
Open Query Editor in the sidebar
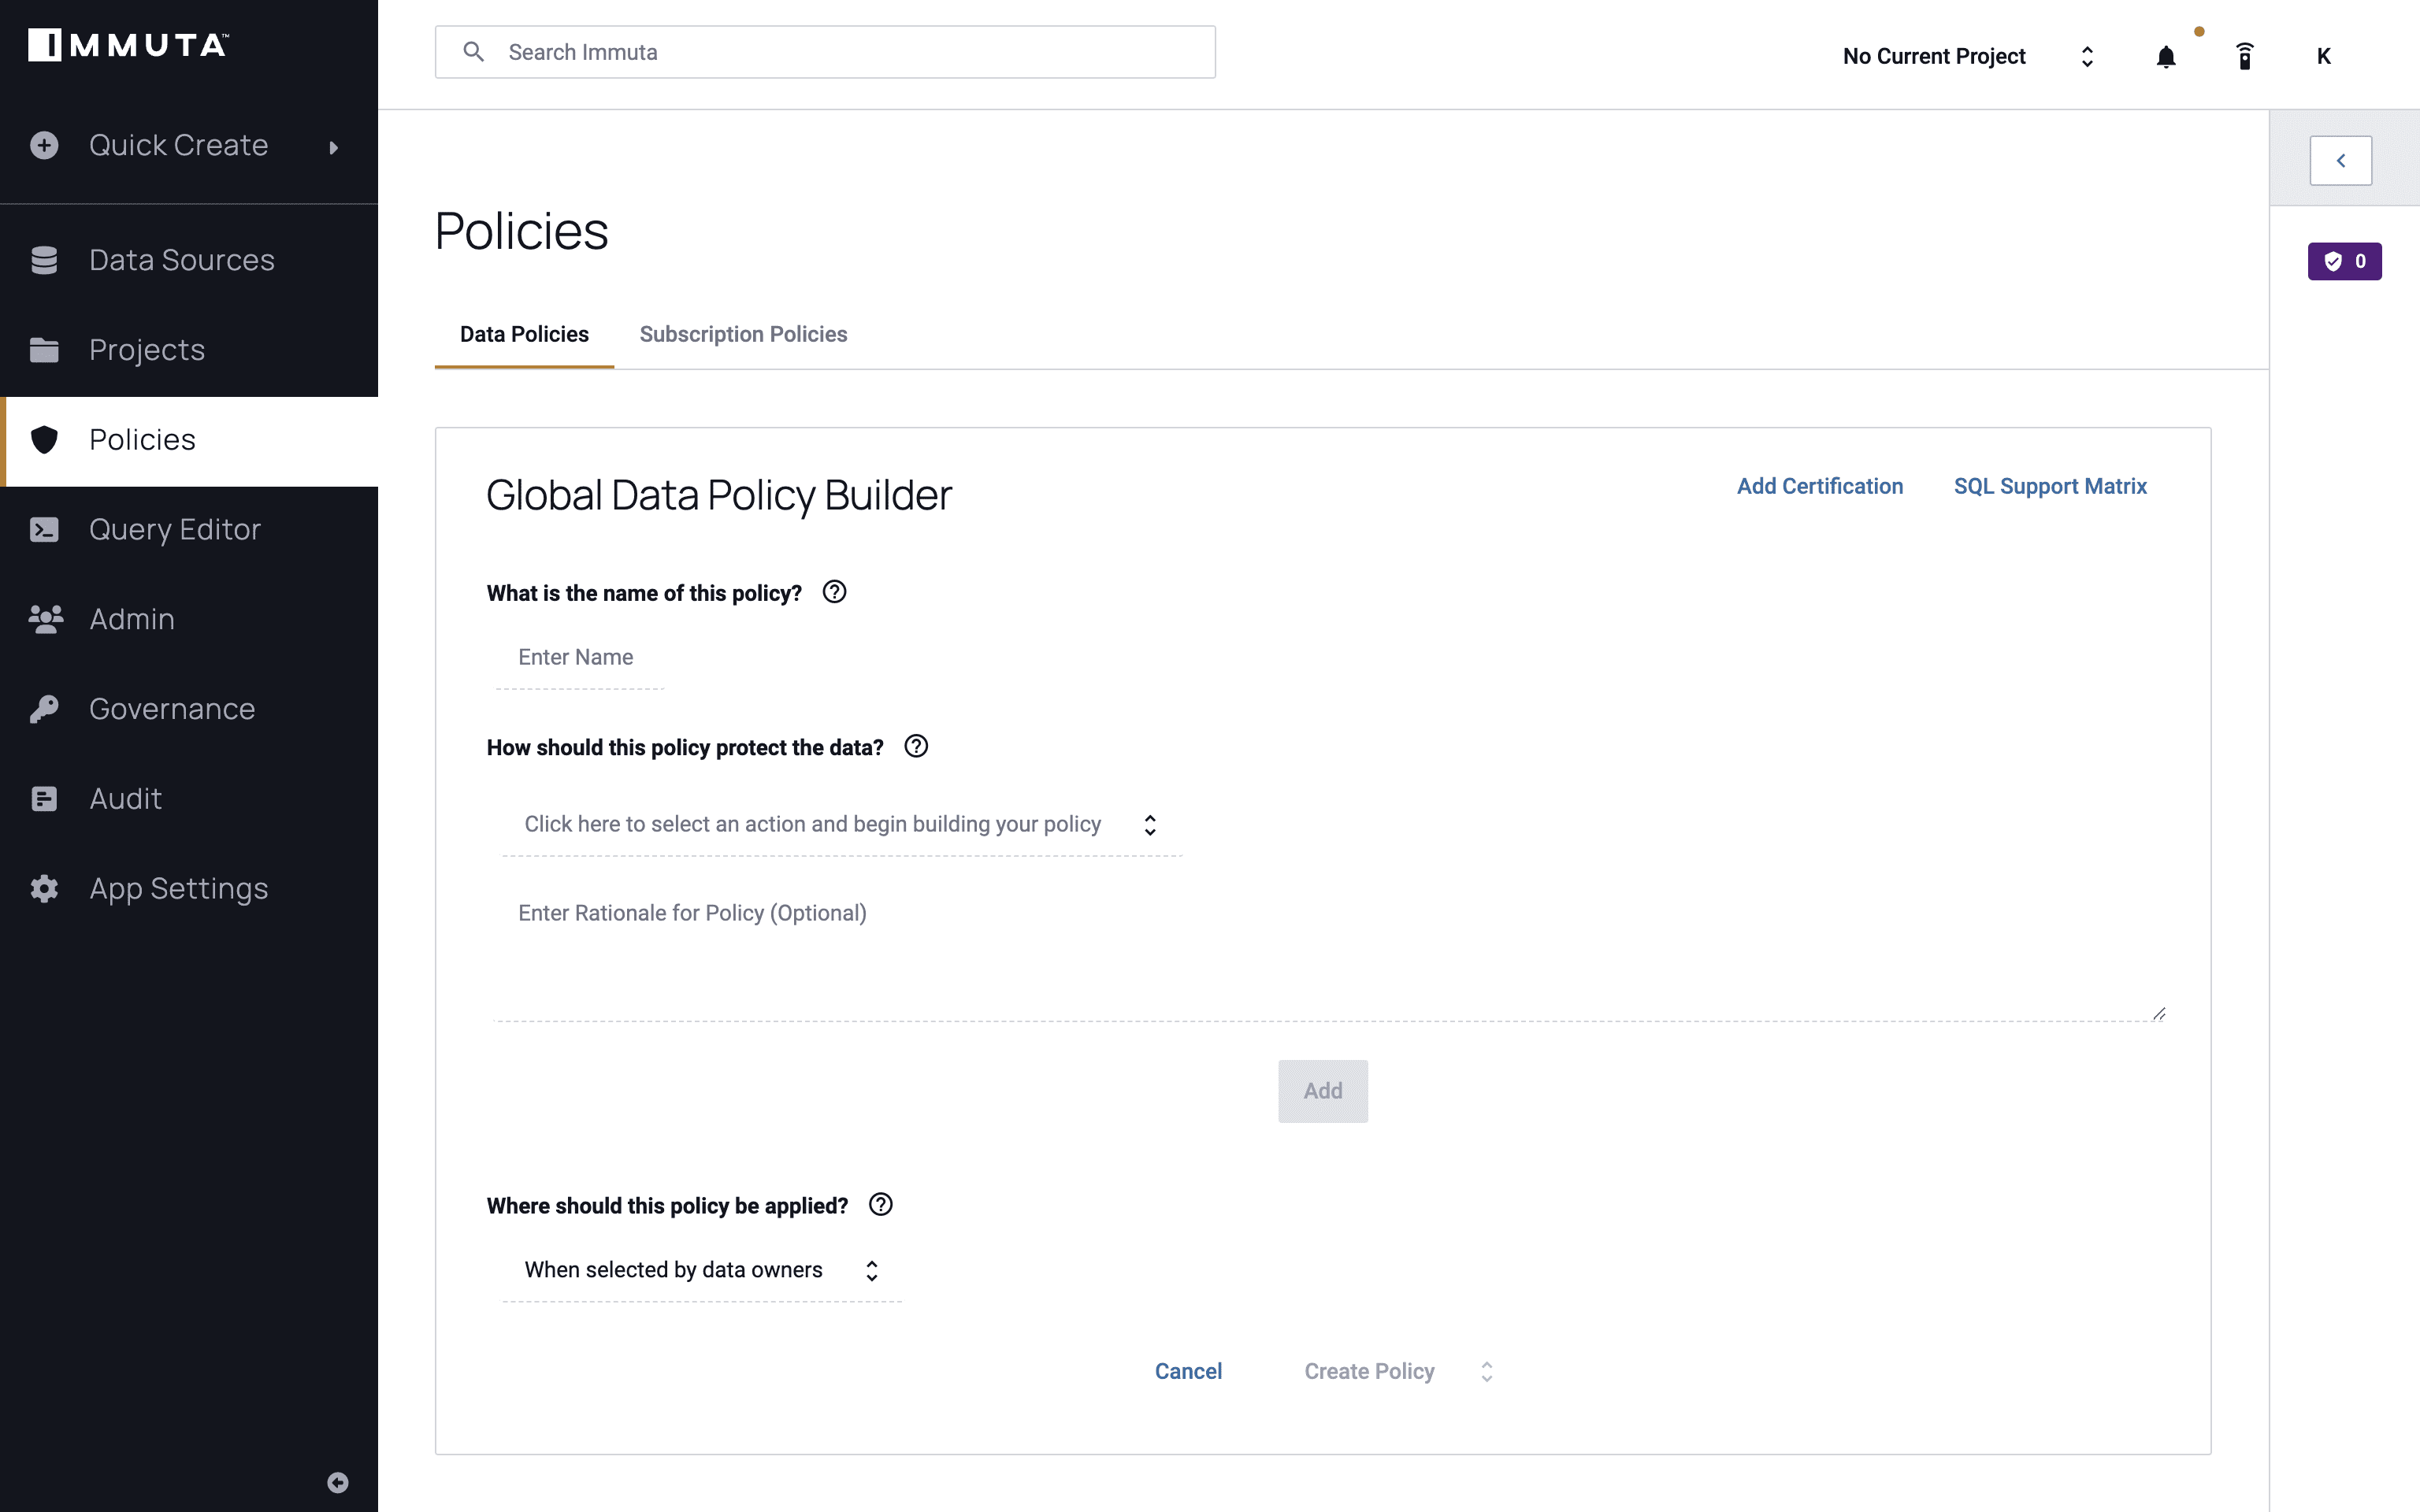[x=189, y=529]
